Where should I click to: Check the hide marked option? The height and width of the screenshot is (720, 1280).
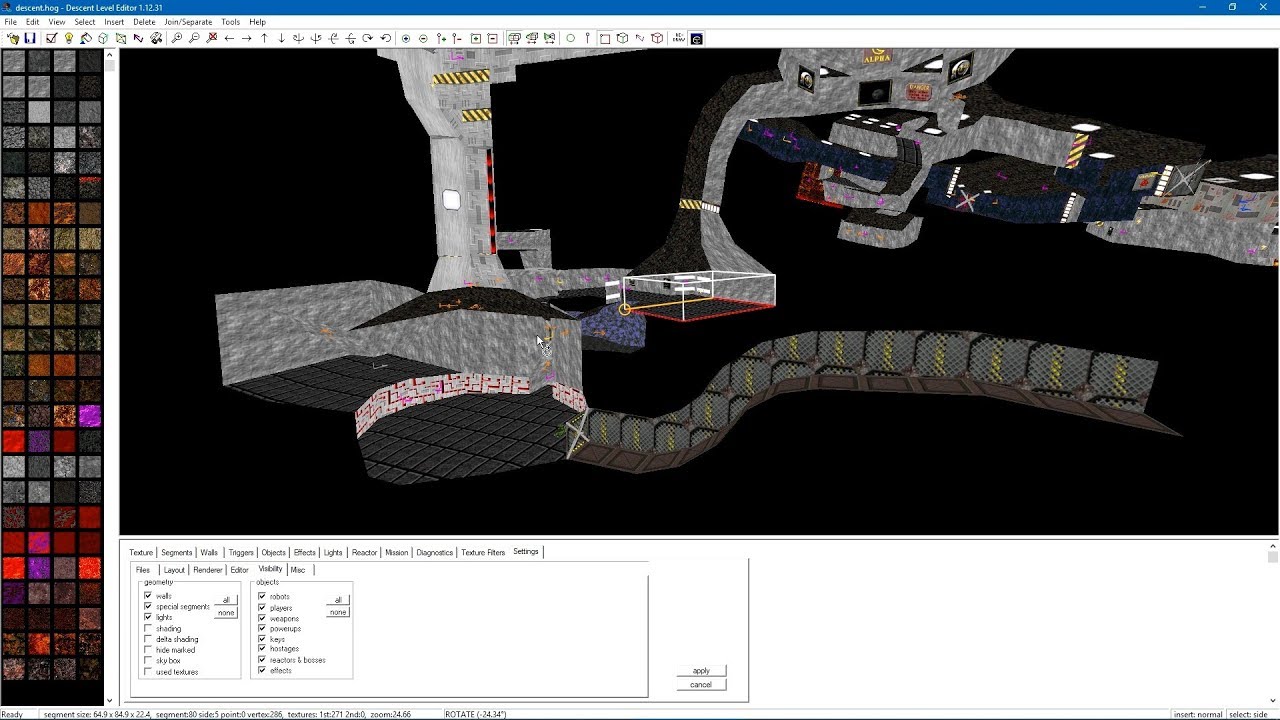pos(148,650)
